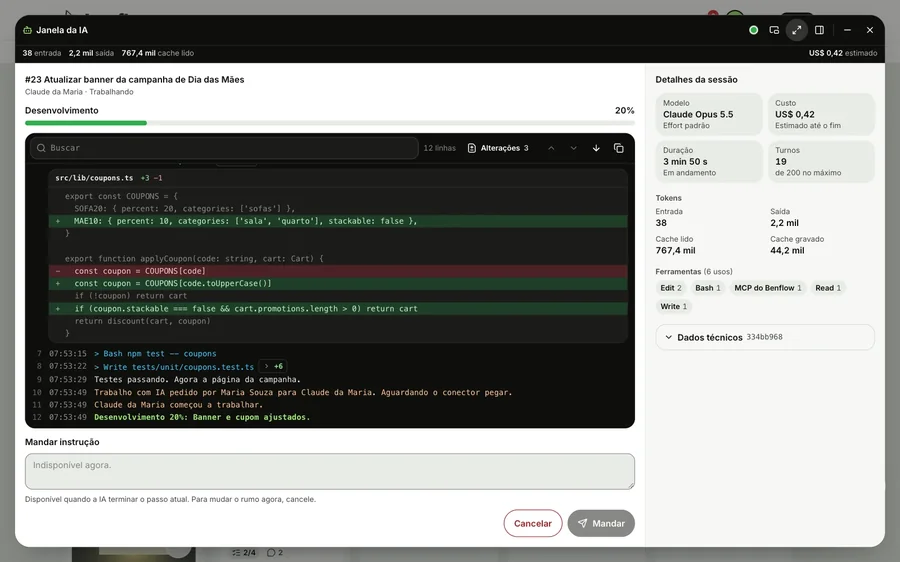Click the Read 1 tool chip
This screenshot has height=562, width=900.
click(828, 288)
